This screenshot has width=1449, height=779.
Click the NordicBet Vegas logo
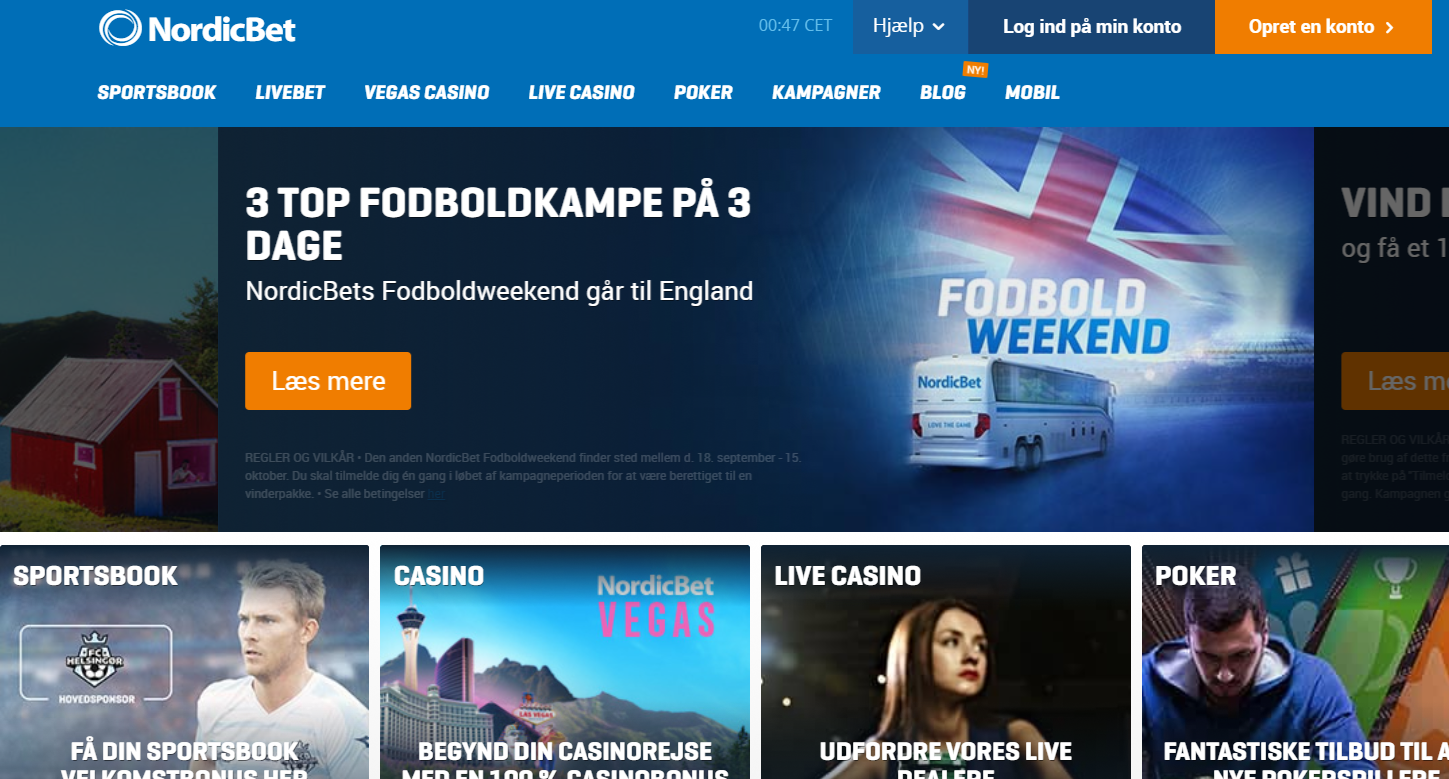(x=656, y=607)
